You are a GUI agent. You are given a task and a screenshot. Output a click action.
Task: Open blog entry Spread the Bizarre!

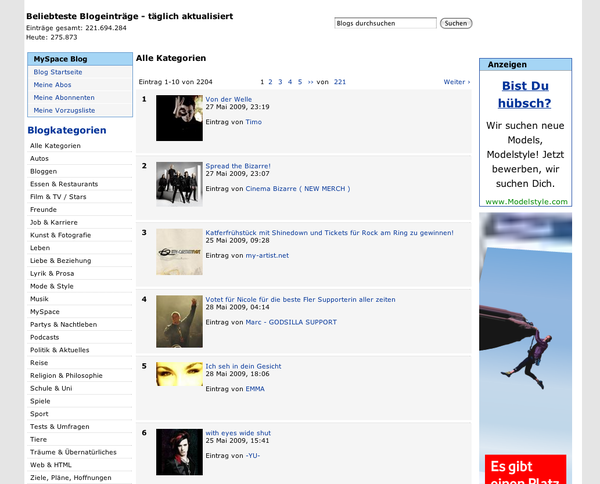238,166
